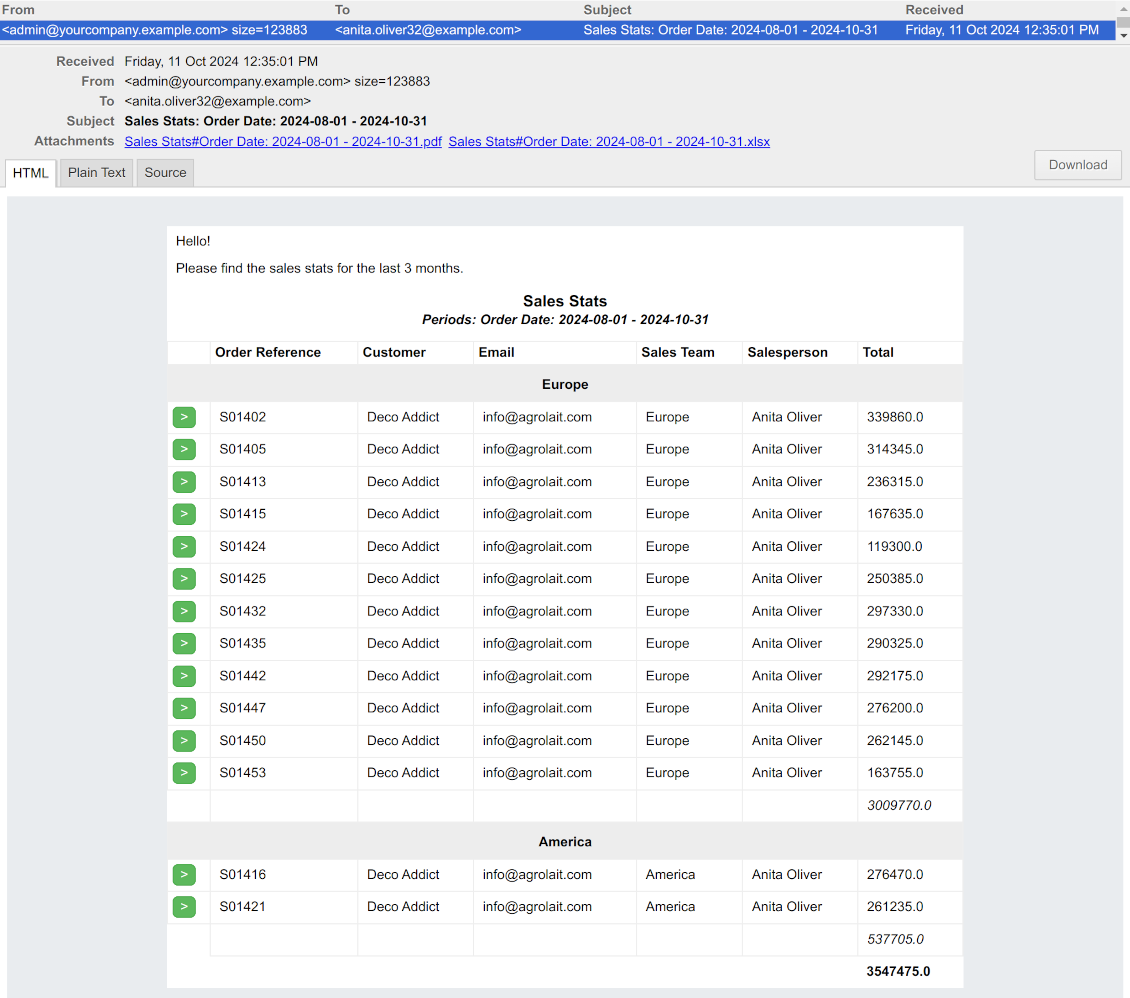Viewport: 1130px width, 998px height.
Task: Click the total value 314345.0
Action: pos(895,450)
